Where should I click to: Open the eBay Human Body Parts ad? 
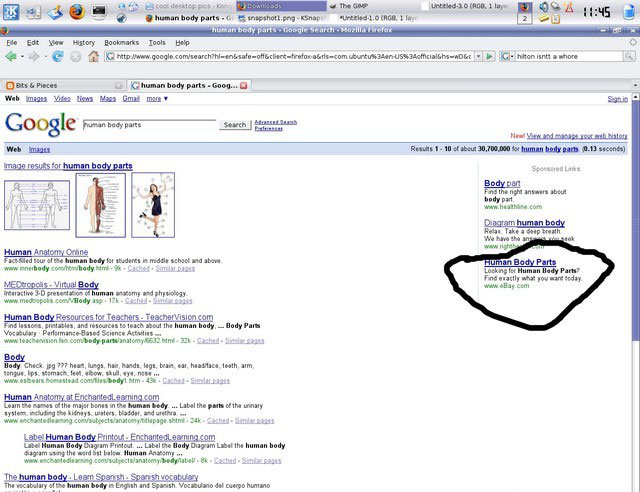point(520,262)
